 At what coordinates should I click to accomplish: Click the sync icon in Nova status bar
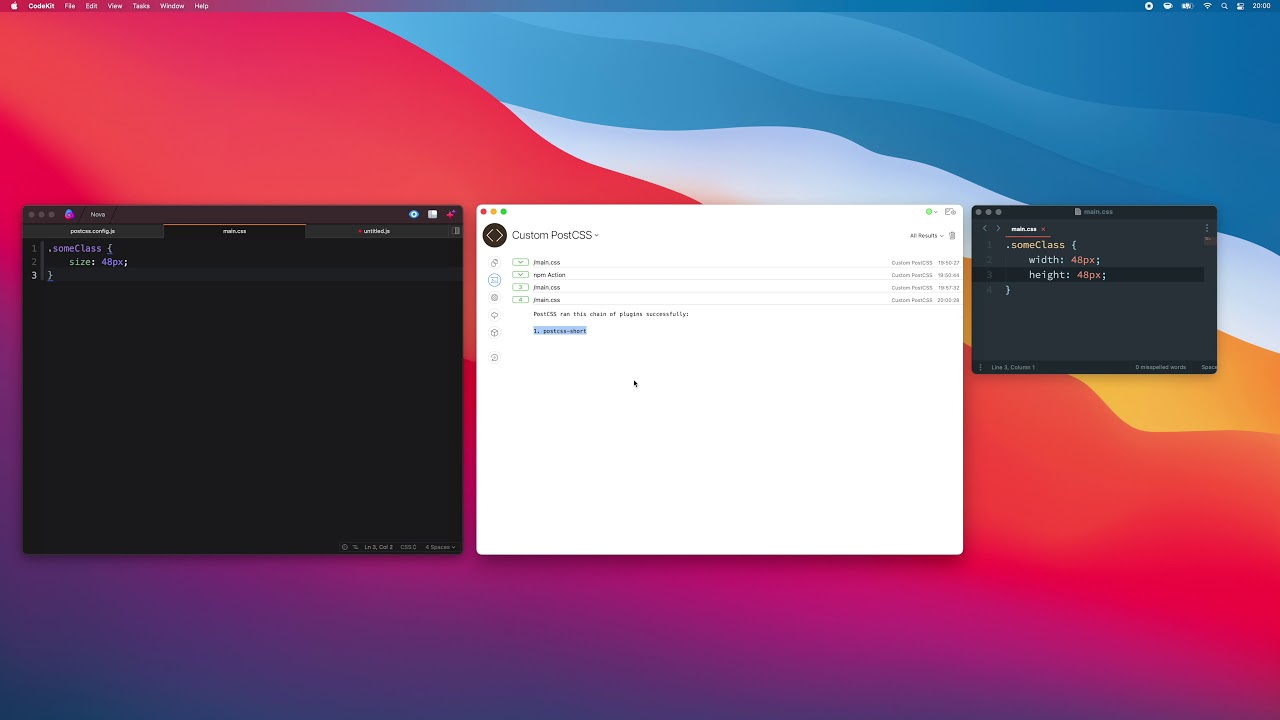tap(345, 547)
